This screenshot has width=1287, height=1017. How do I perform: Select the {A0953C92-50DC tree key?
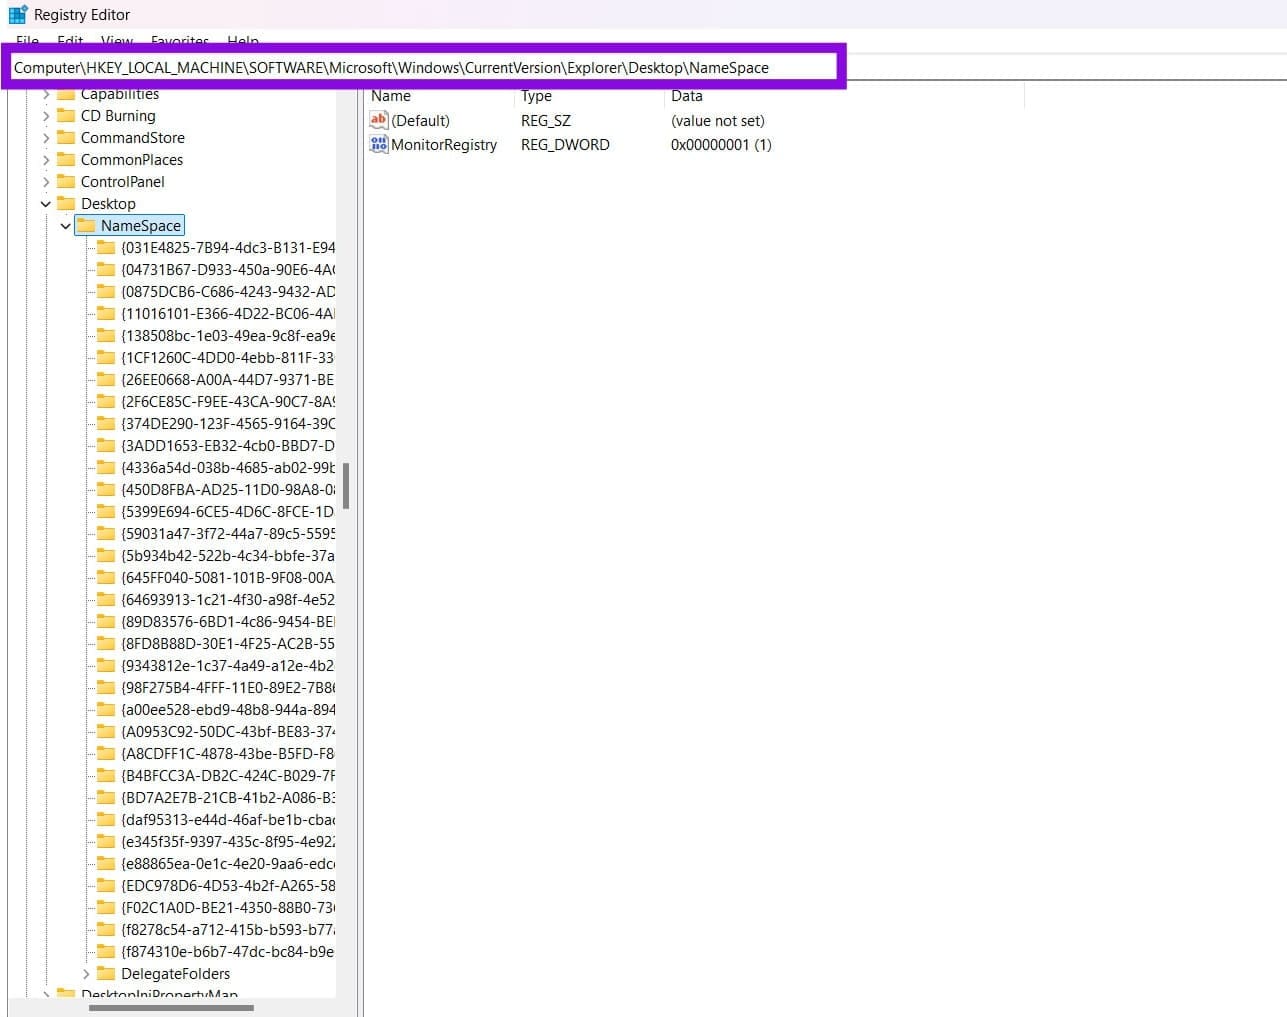pos(227,731)
